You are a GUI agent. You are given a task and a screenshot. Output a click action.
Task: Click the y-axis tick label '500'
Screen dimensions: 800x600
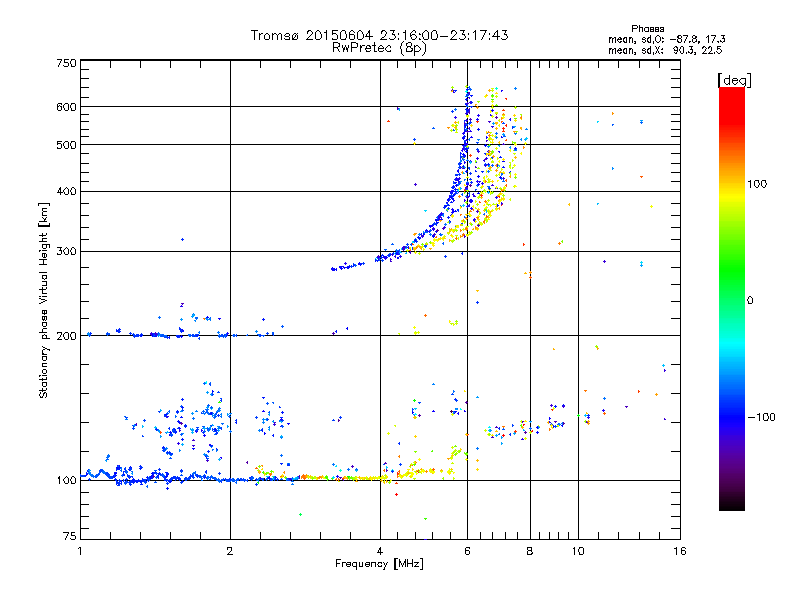point(66,145)
